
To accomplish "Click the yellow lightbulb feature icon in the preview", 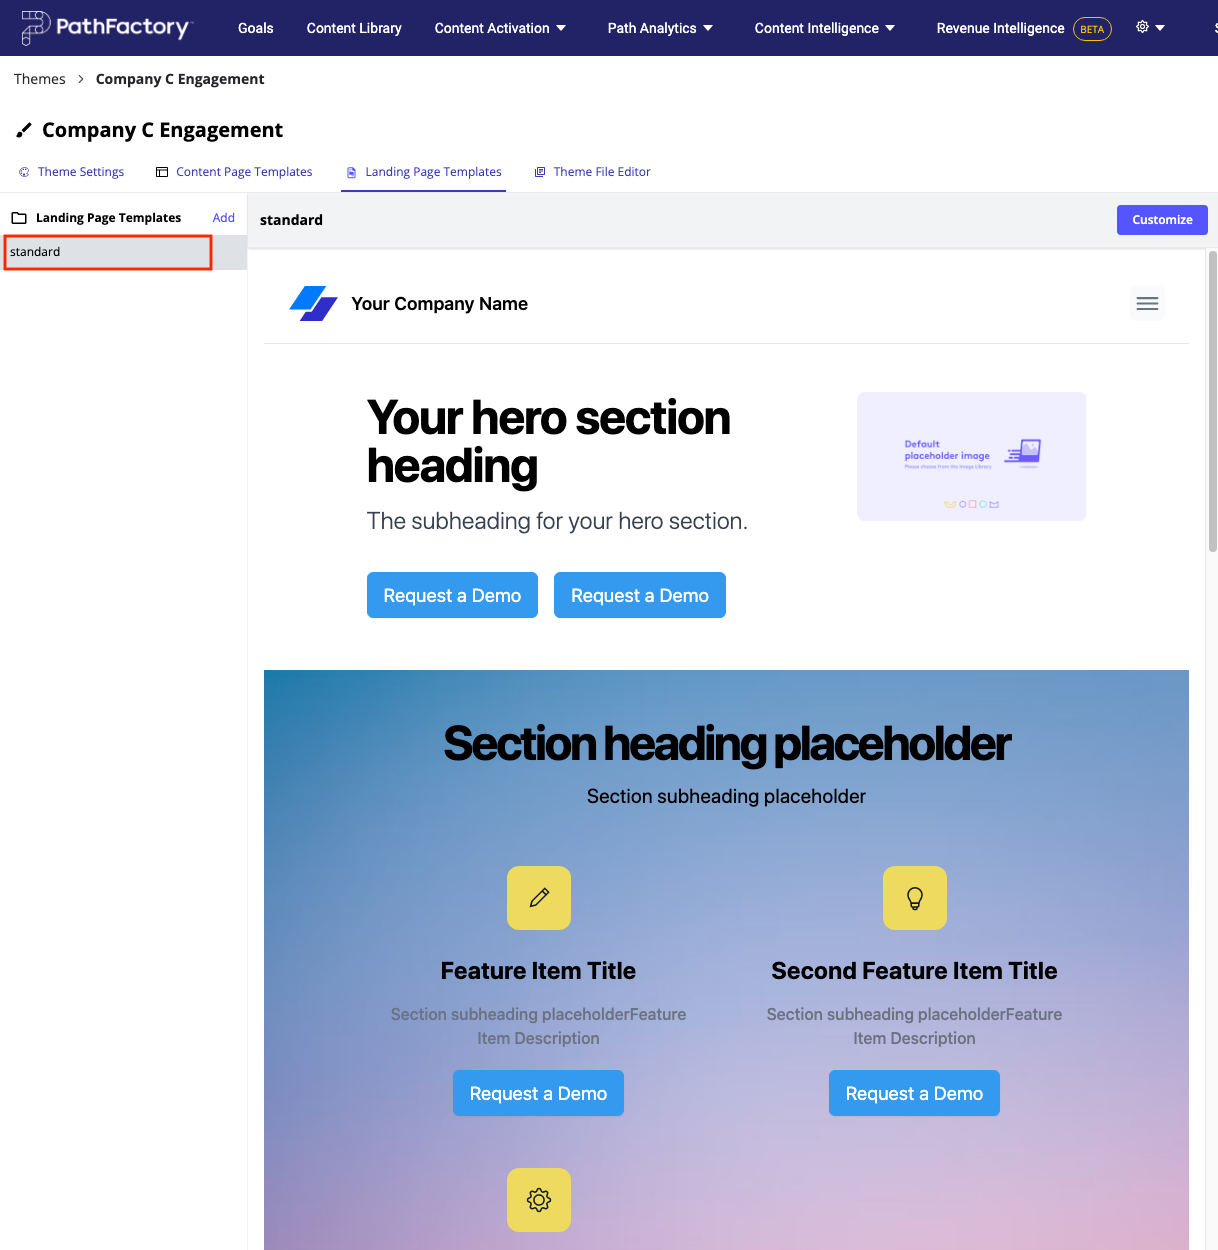I will (914, 898).
